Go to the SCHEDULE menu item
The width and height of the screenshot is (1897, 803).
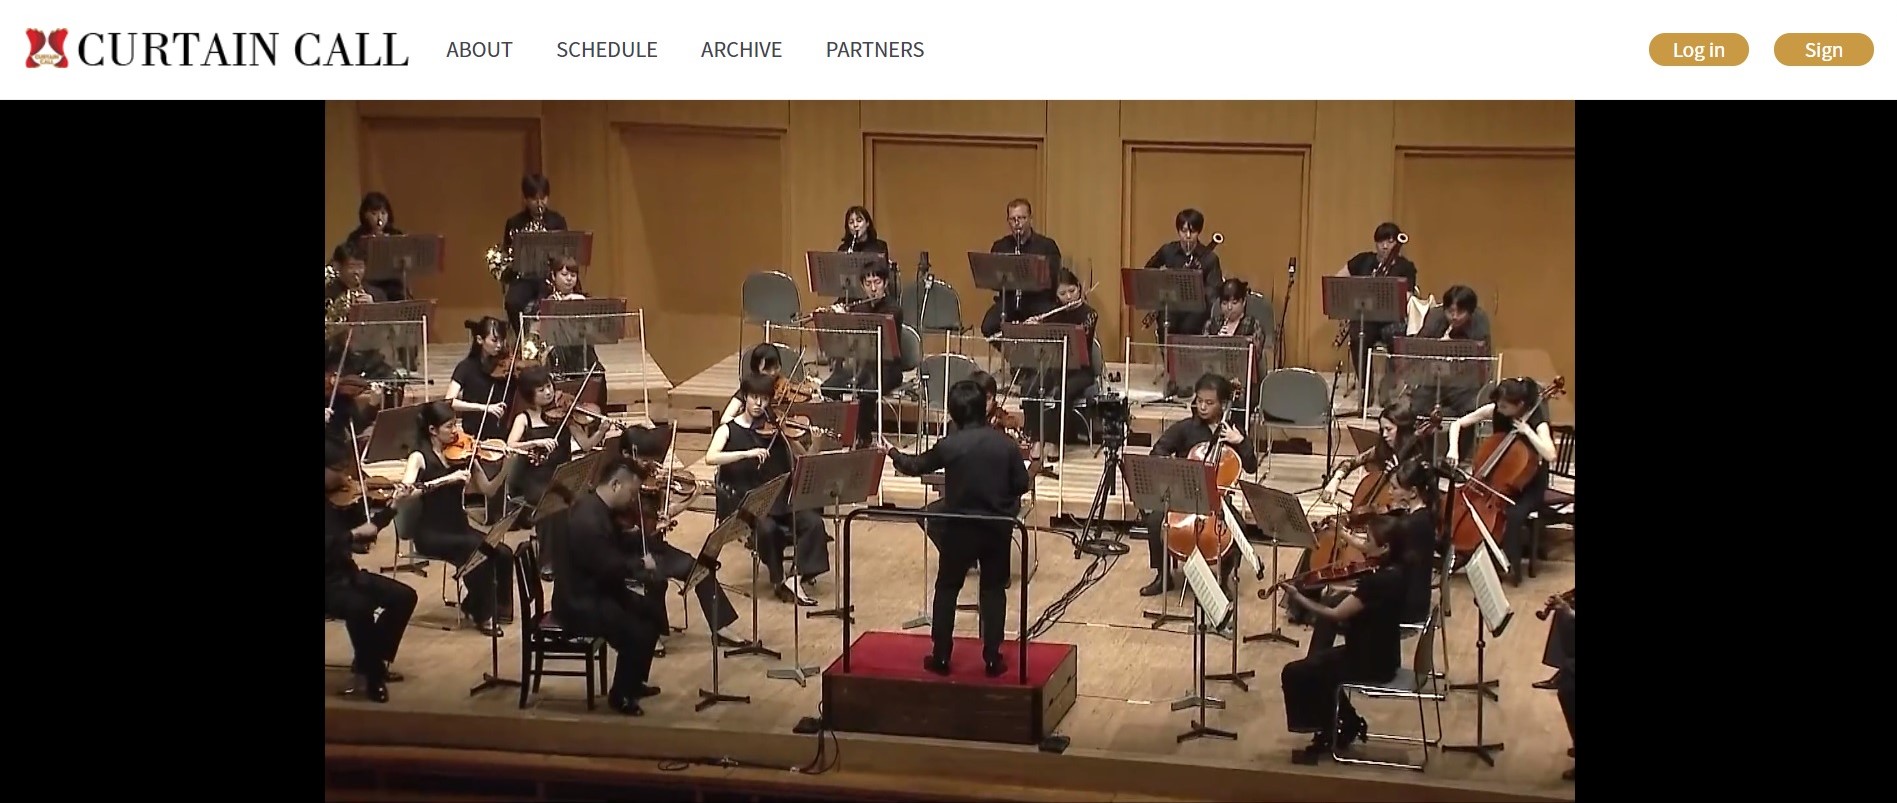(607, 50)
